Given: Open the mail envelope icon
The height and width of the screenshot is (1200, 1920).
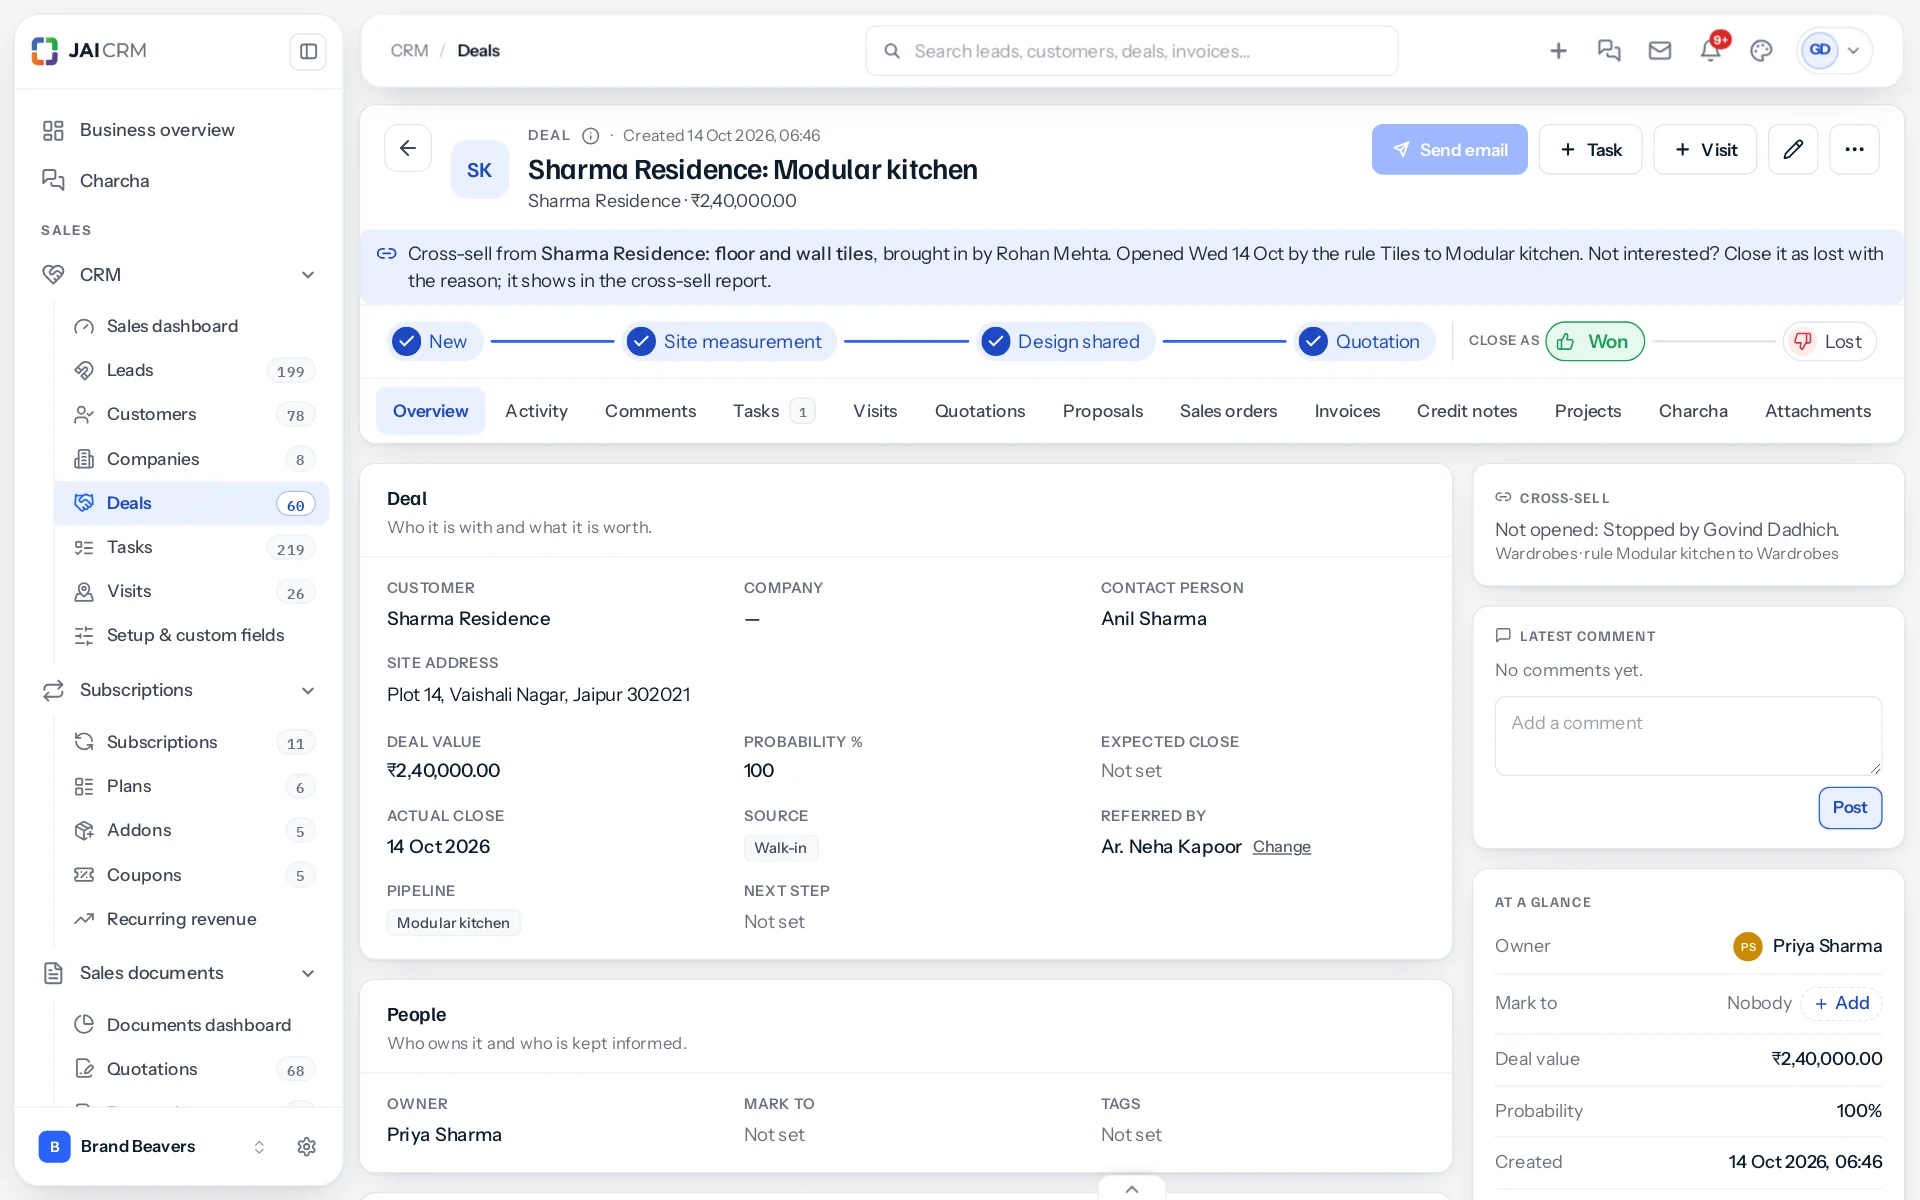Looking at the screenshot, I should (1660, 51).
